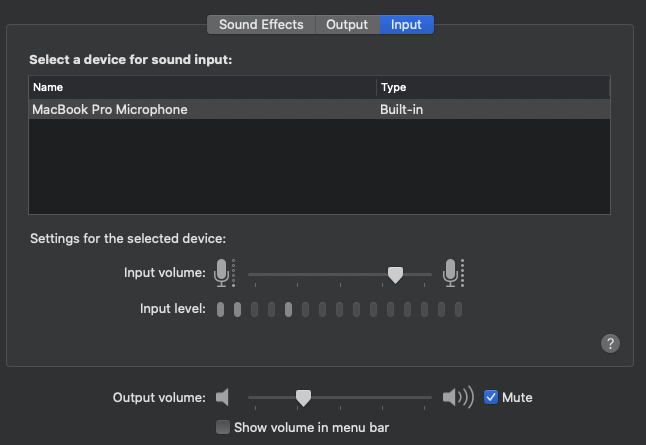Enable Show volume in menu bar
The width and height of the screenshot is (646, 445).
pyautogui.click(x=223, y=427)
